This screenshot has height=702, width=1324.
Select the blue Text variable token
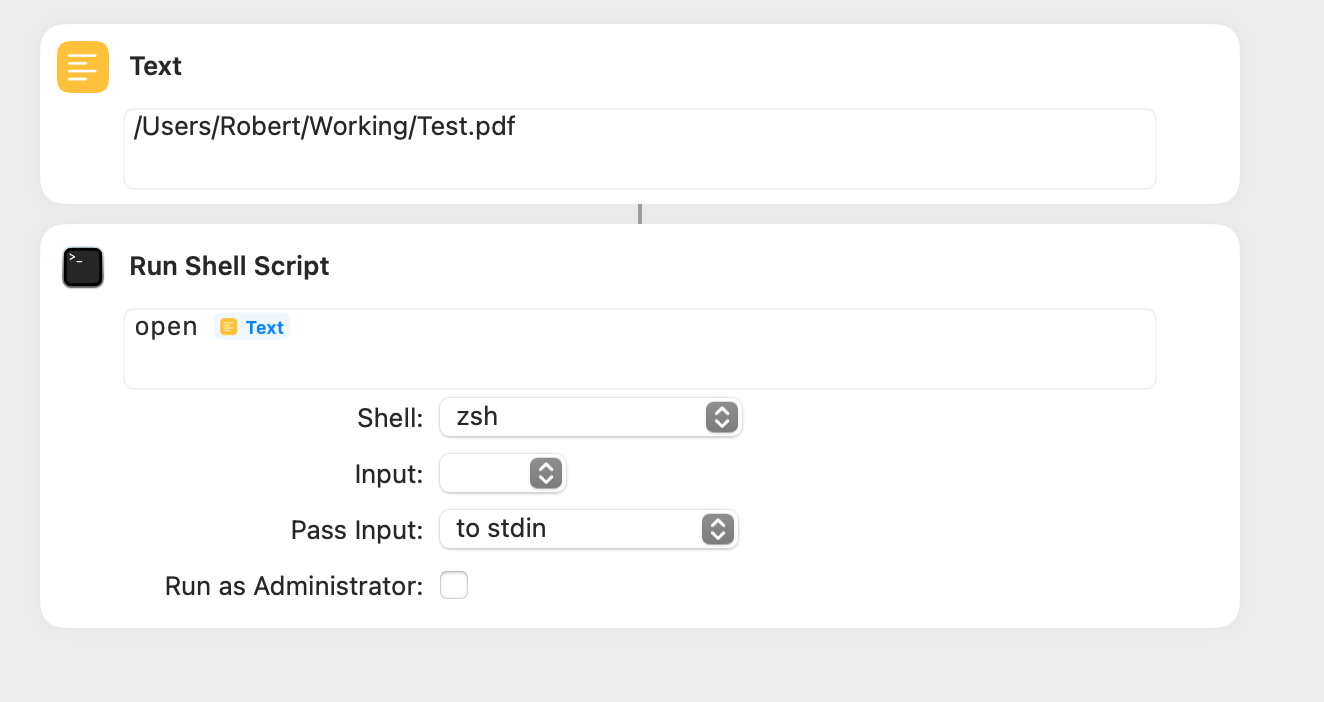(x=252, y=327)
